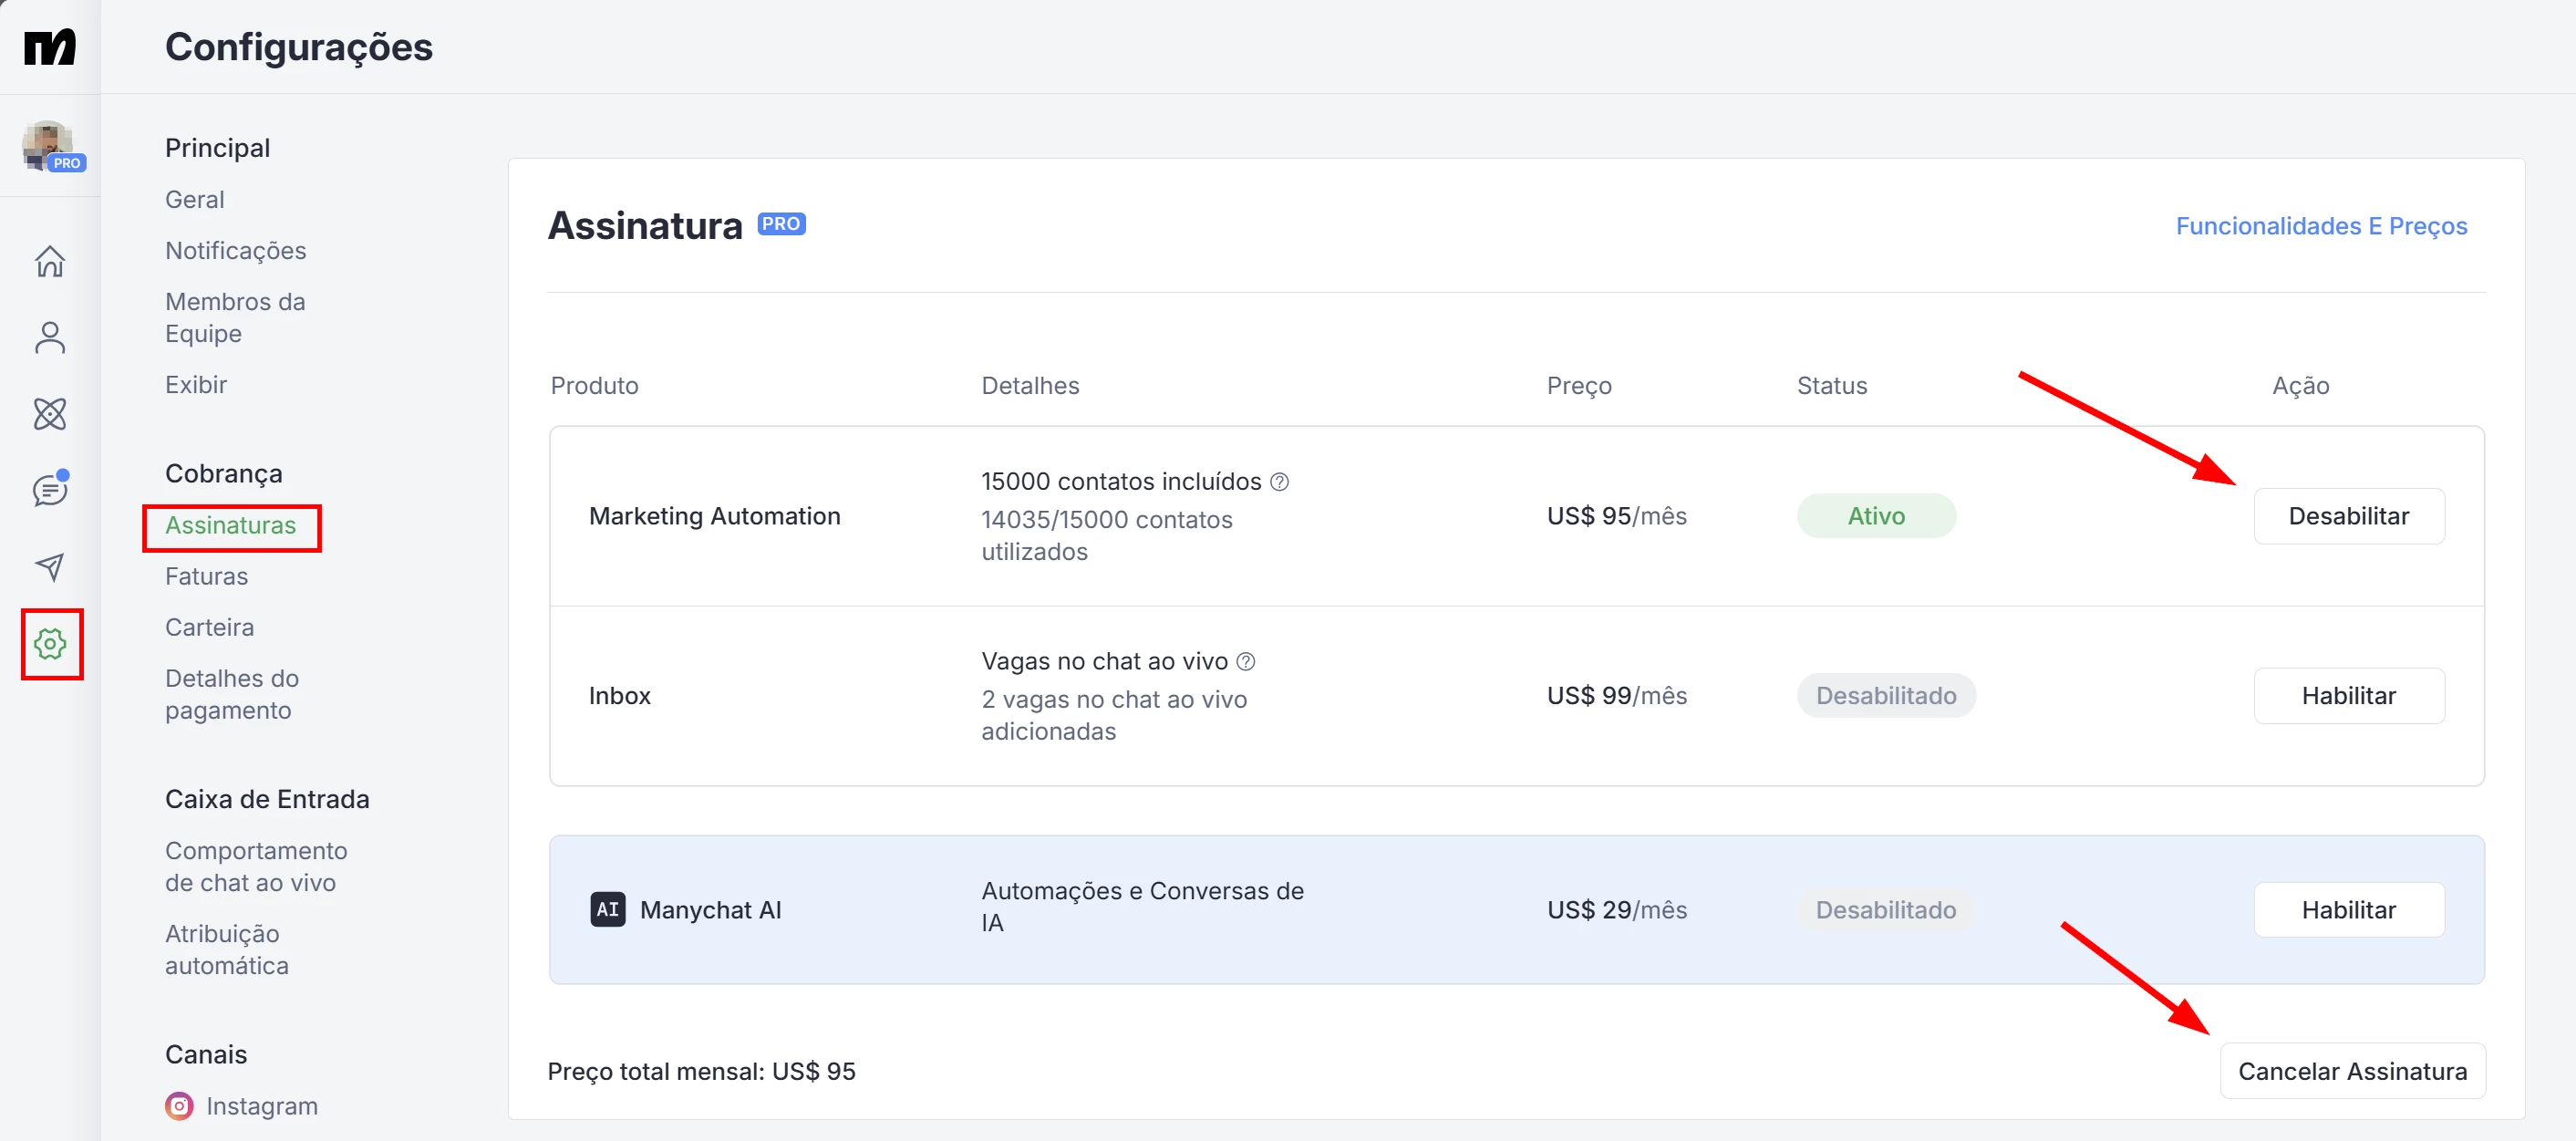Disable the Marketing Automation product
The width and height of the screenshot is (2576, 1141).
click(x=2348, y=516)
